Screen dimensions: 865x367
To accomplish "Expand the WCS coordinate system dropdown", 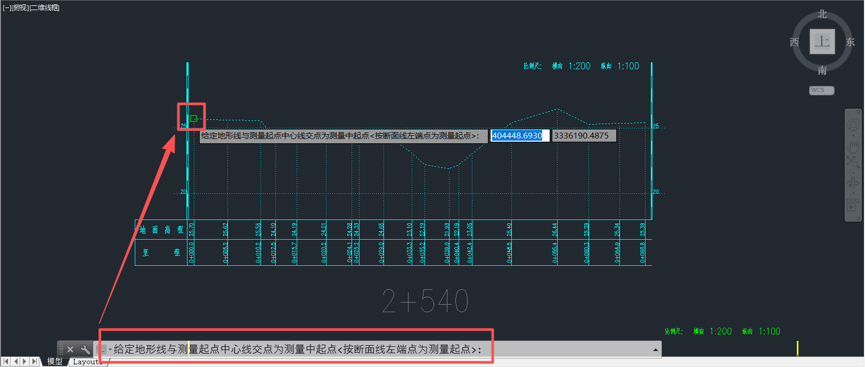I will pyautogui.click(x=821, y=90).
